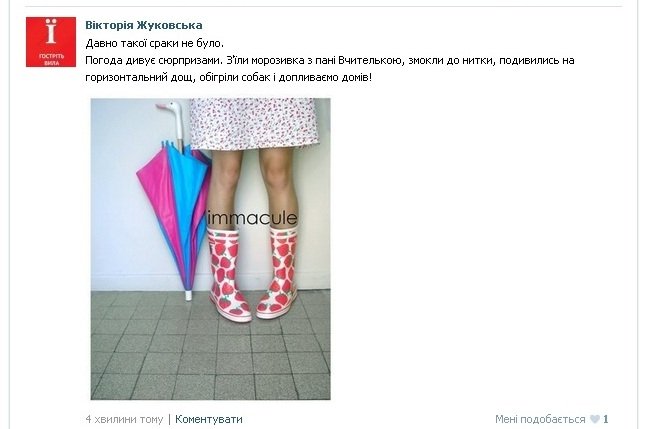Click the Коментувати link
The width and height of the screenshot is (645, 429).
pos(209,419)
